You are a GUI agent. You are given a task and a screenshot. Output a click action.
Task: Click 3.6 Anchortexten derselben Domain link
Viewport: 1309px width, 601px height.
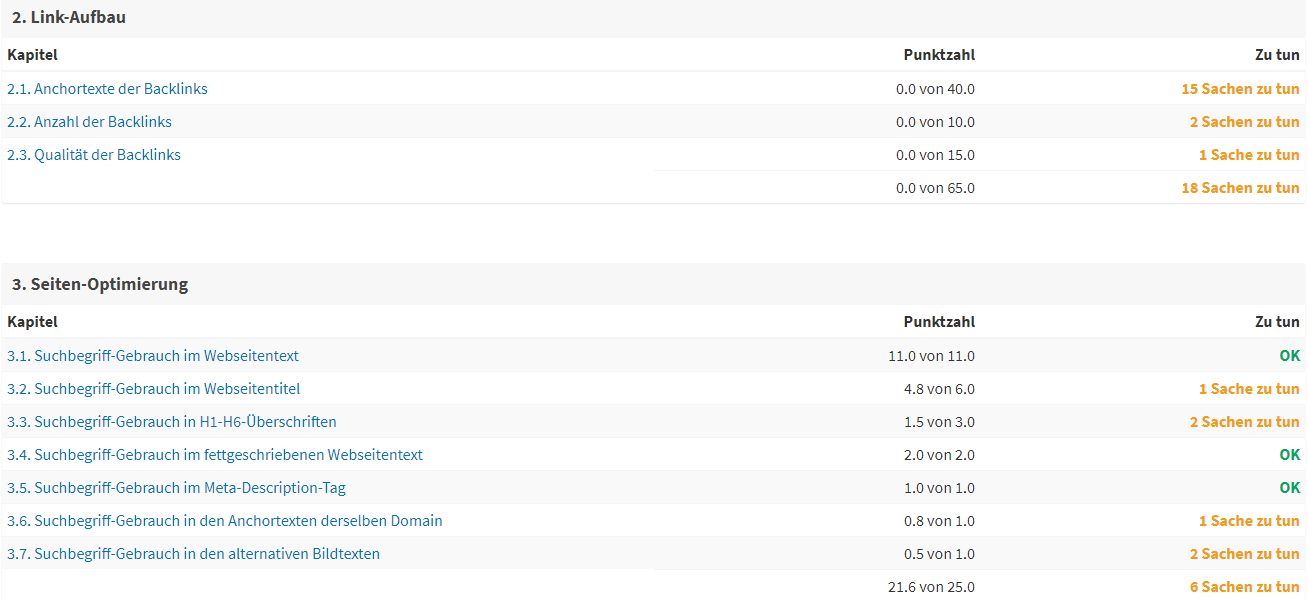click(225, 521)
